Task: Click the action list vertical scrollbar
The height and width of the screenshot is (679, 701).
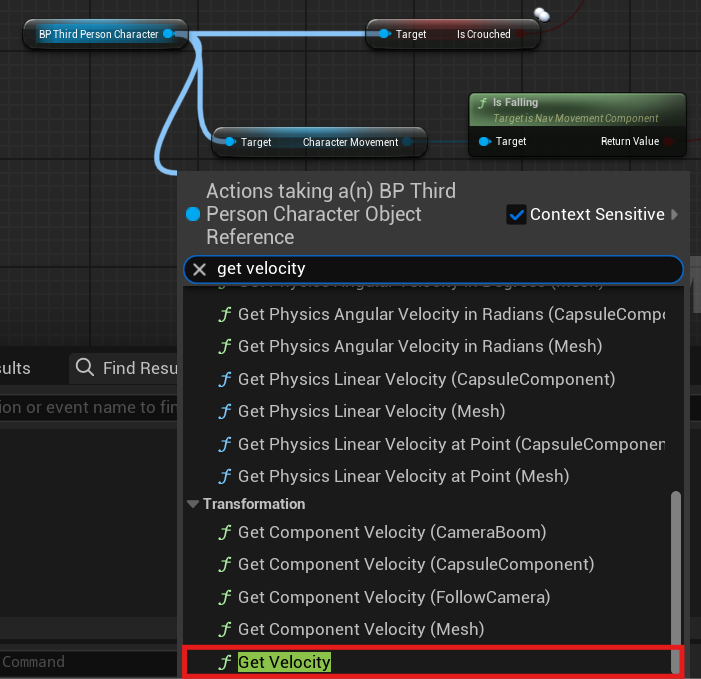Action: [x=676, y=581]
